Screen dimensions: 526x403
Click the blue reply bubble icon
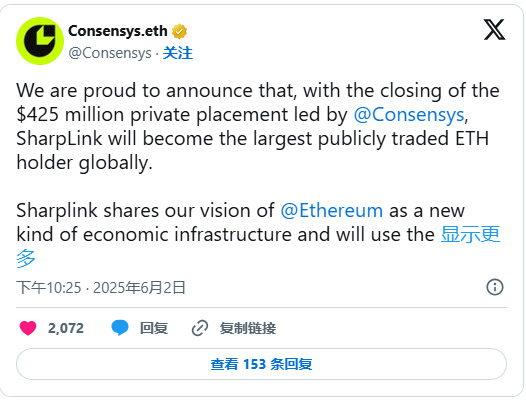click(120, 328)
